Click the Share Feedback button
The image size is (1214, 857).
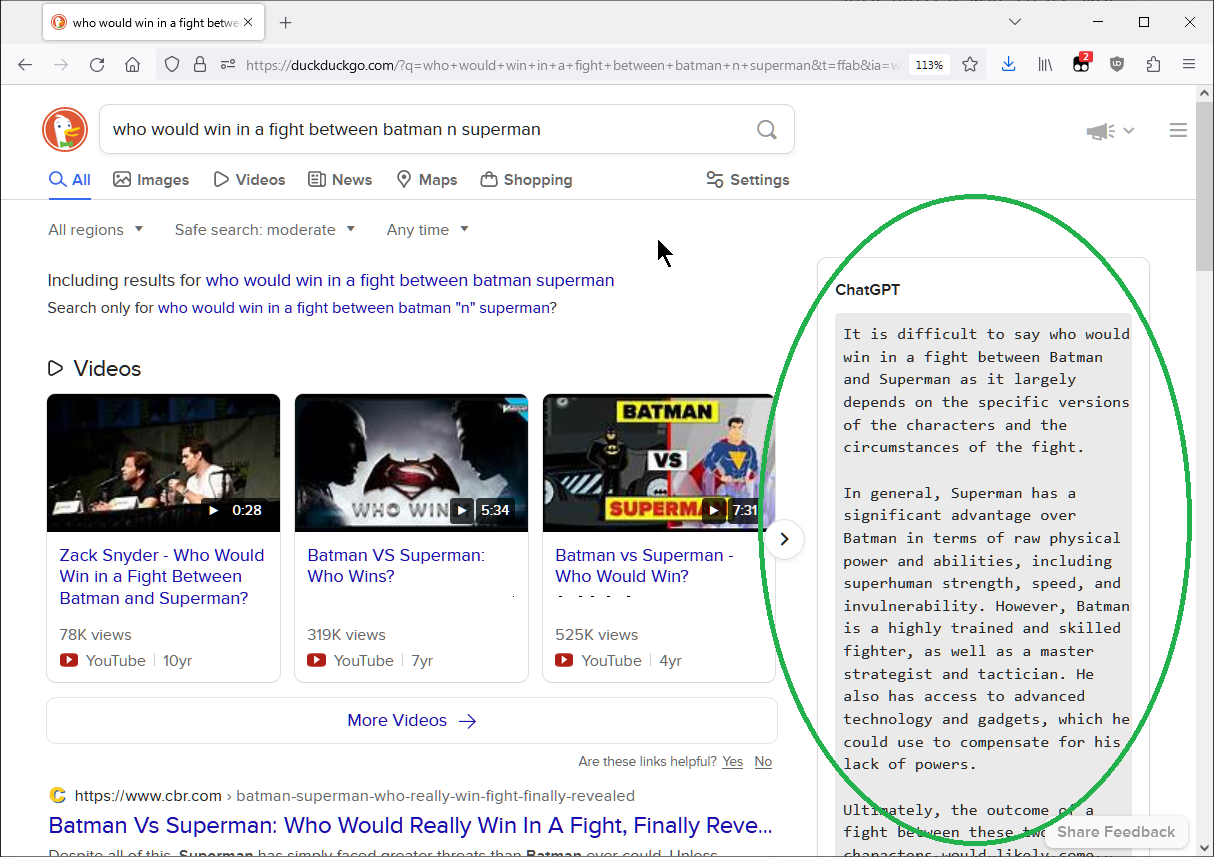[x=1116, y=832]
